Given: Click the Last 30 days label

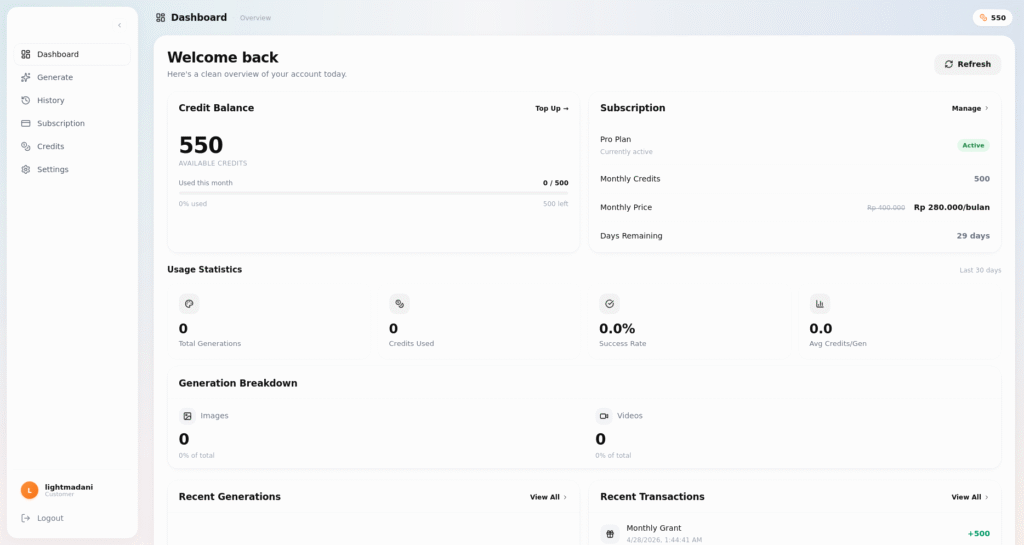Looking at the screenshot, I should point(980,270).
